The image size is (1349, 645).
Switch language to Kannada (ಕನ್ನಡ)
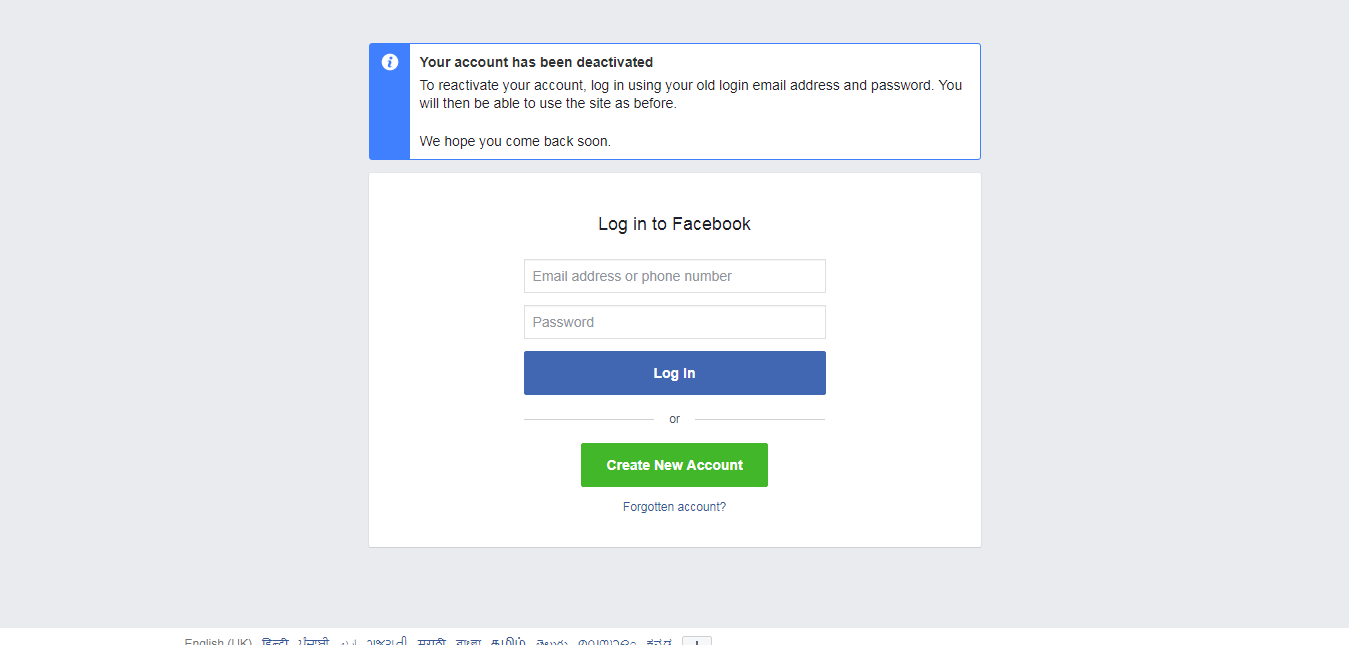point(659,641)
